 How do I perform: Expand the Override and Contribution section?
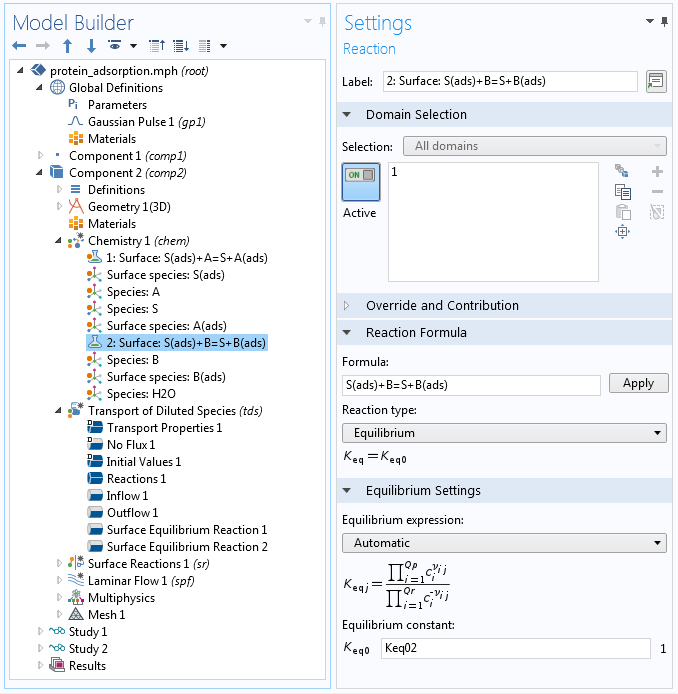coord(347,305)
